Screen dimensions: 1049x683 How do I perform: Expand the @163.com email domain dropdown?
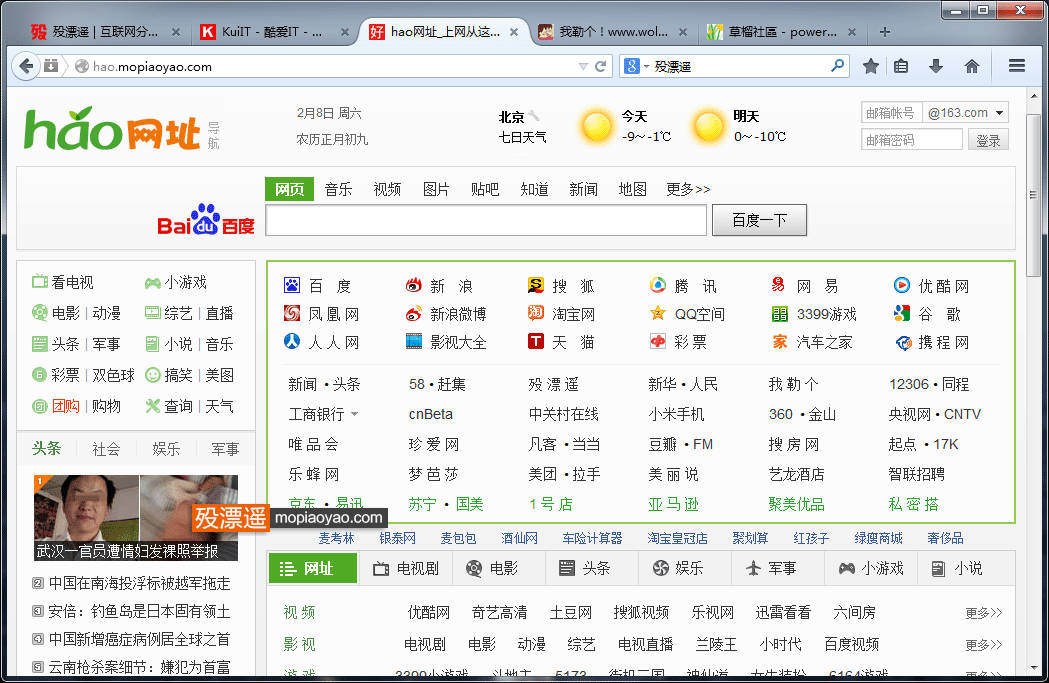[999, 112]
